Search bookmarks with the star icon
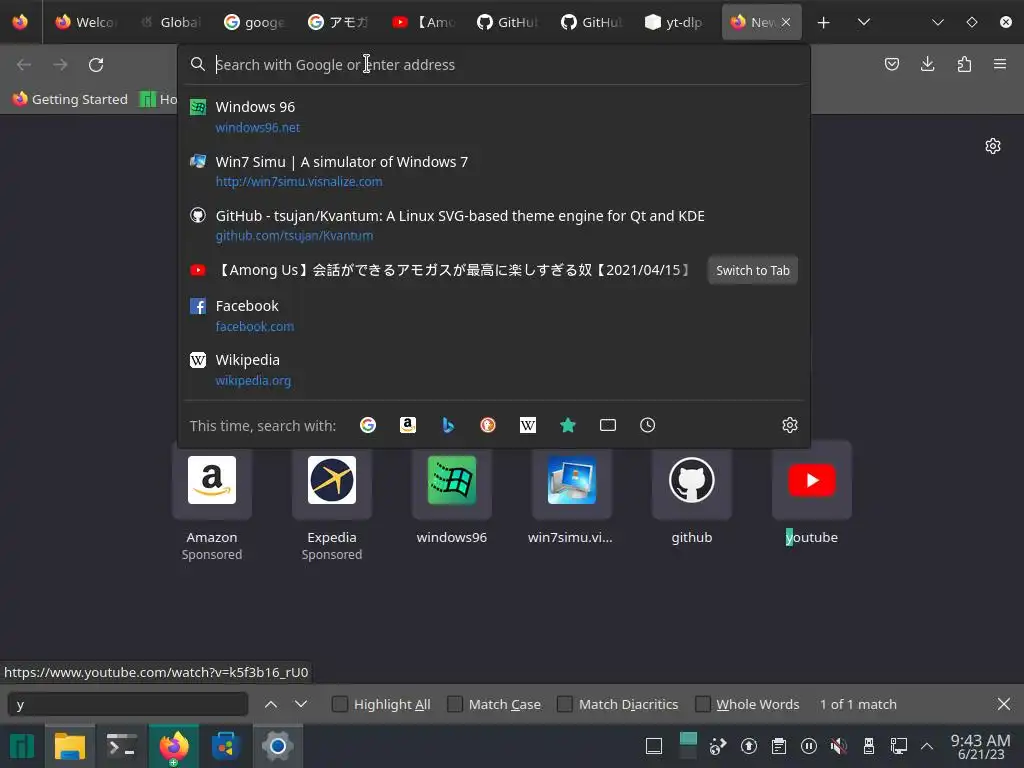Viewport: 1024px width, 768px height. click(568, 425)
